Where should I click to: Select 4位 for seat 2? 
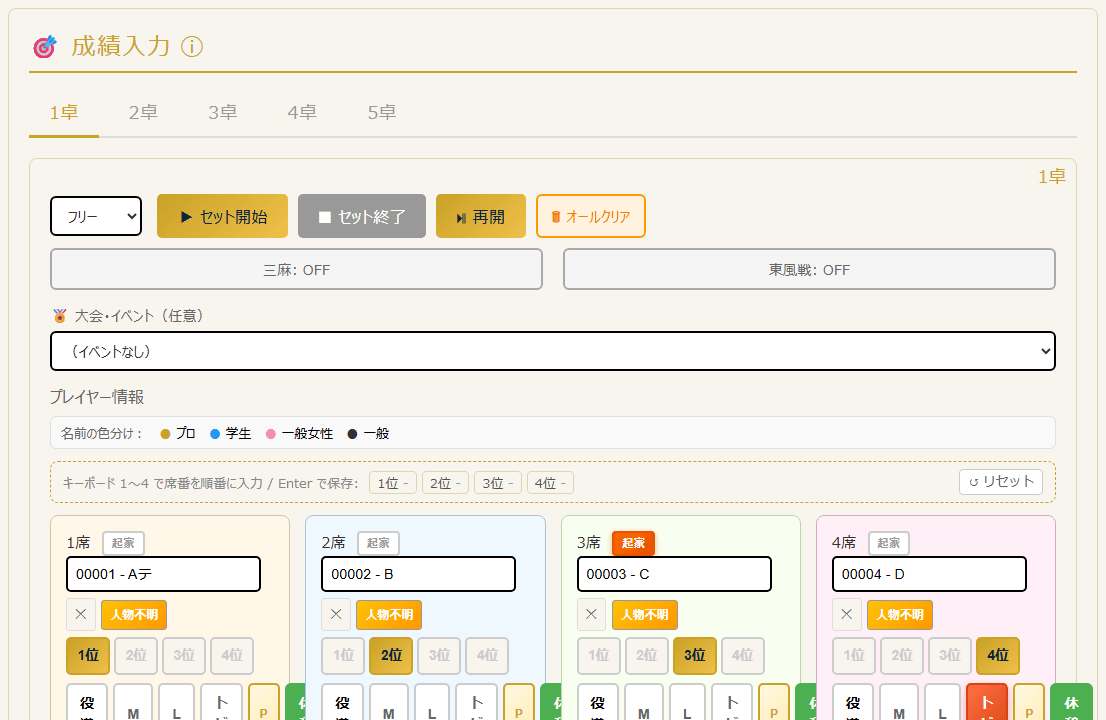(x=487, y=656)
